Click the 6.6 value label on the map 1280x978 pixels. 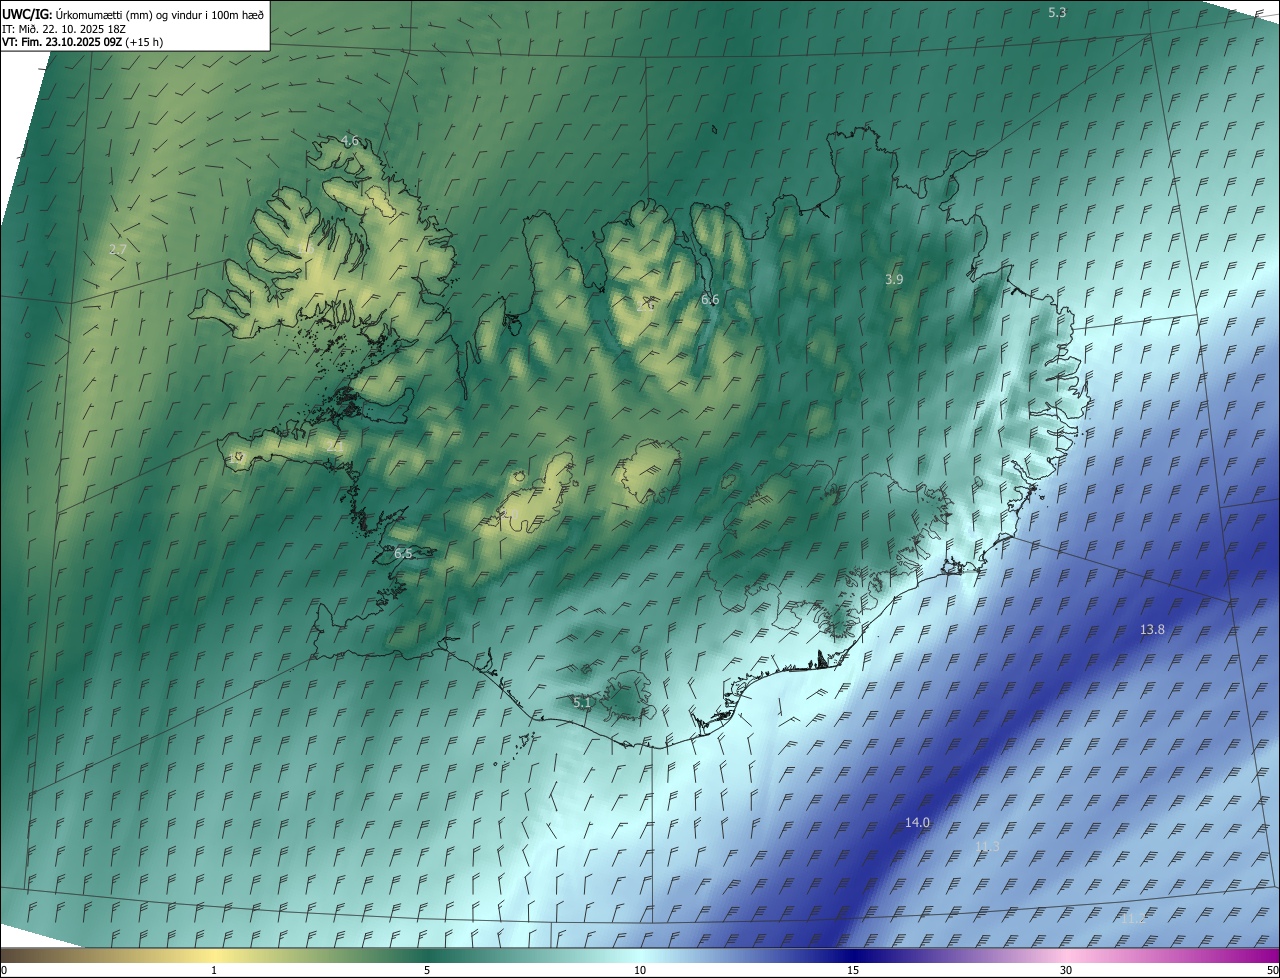point(710,299)
